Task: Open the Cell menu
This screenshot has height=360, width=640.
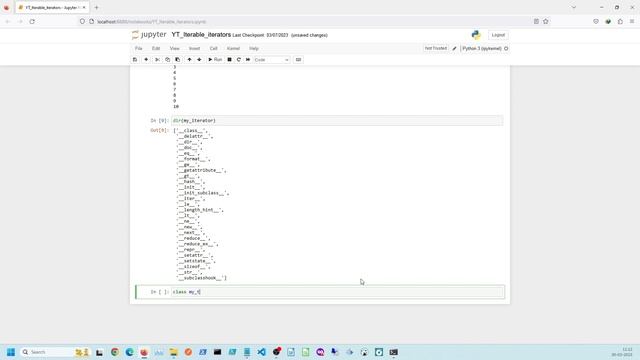Action: (x=213, y=48)
